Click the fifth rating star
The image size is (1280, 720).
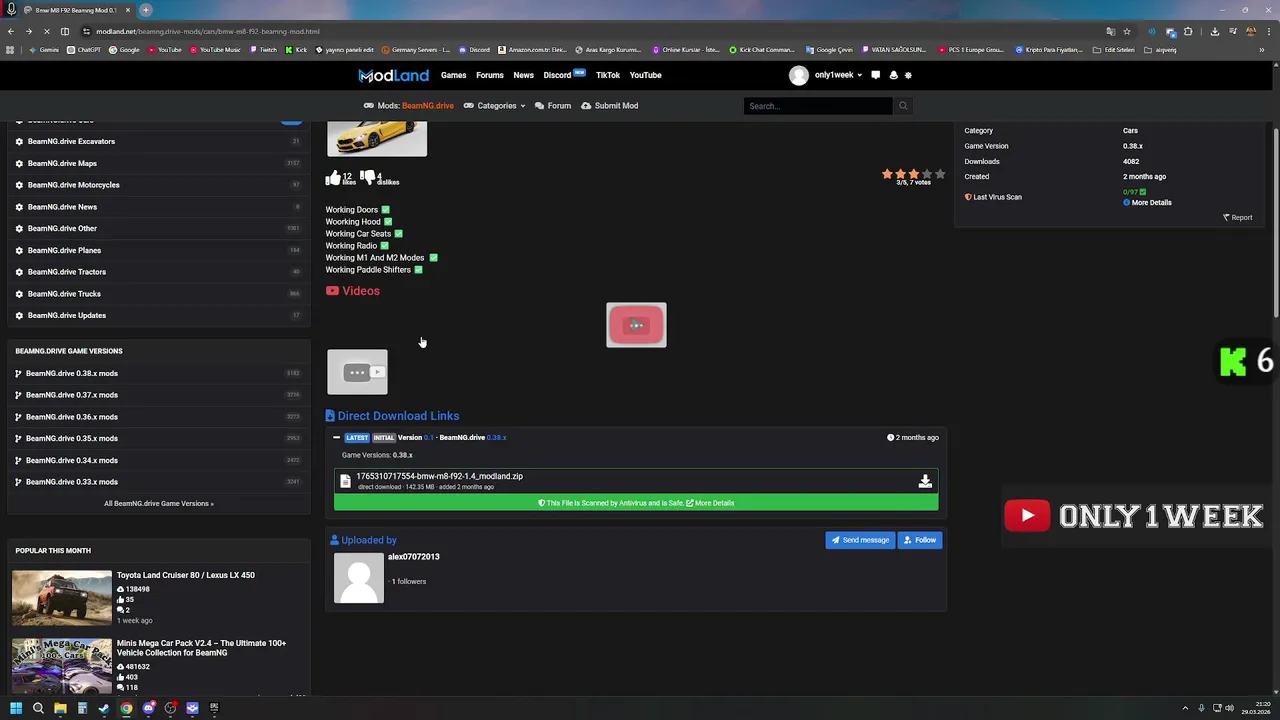point(939,174)
